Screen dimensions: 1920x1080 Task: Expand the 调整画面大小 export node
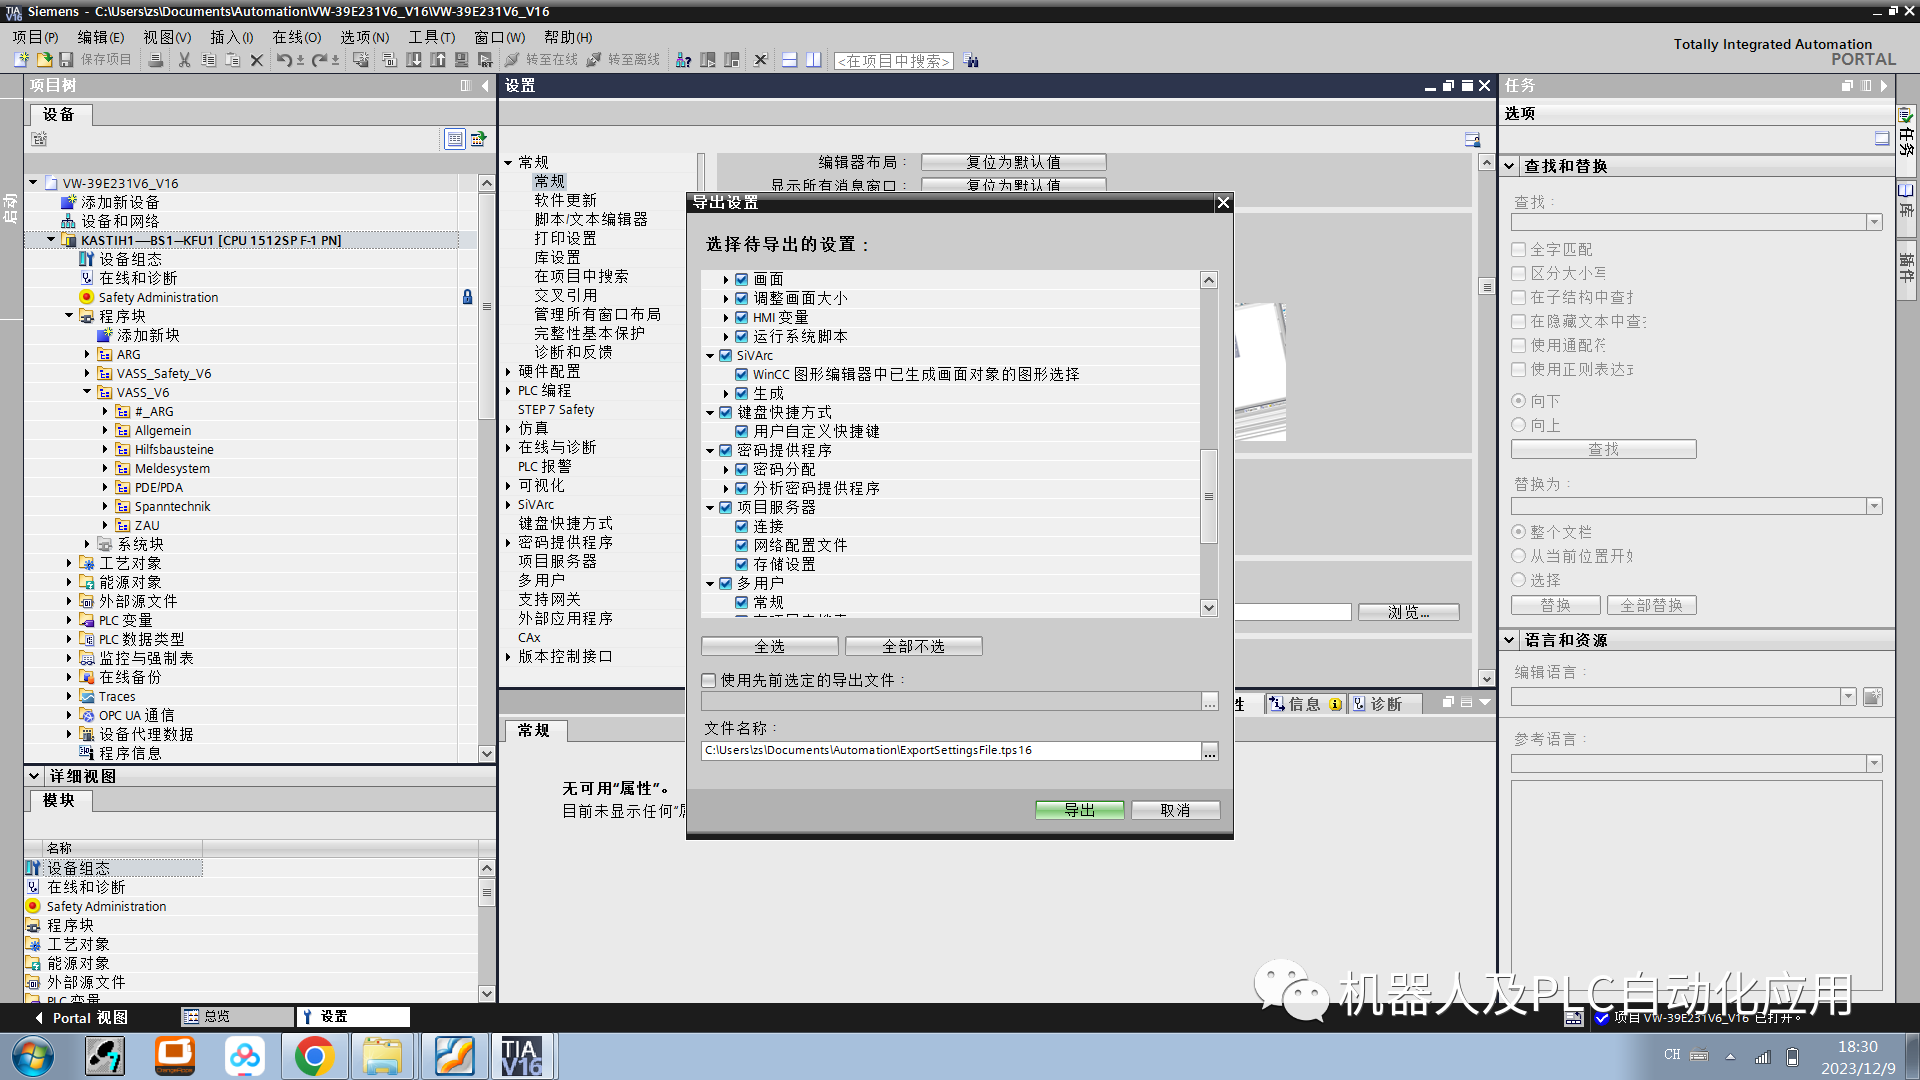(726, 298)
